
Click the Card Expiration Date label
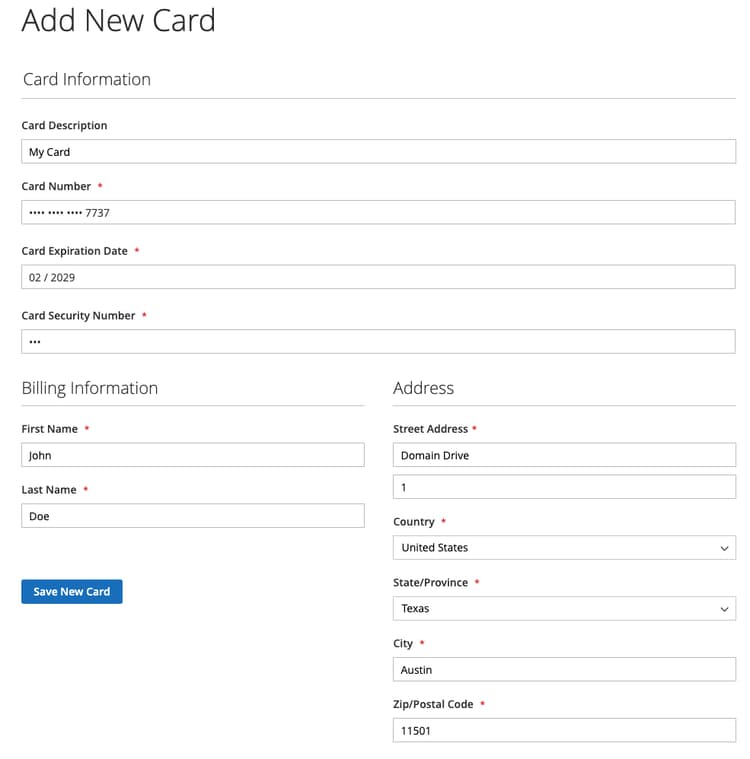pos(74,251)
